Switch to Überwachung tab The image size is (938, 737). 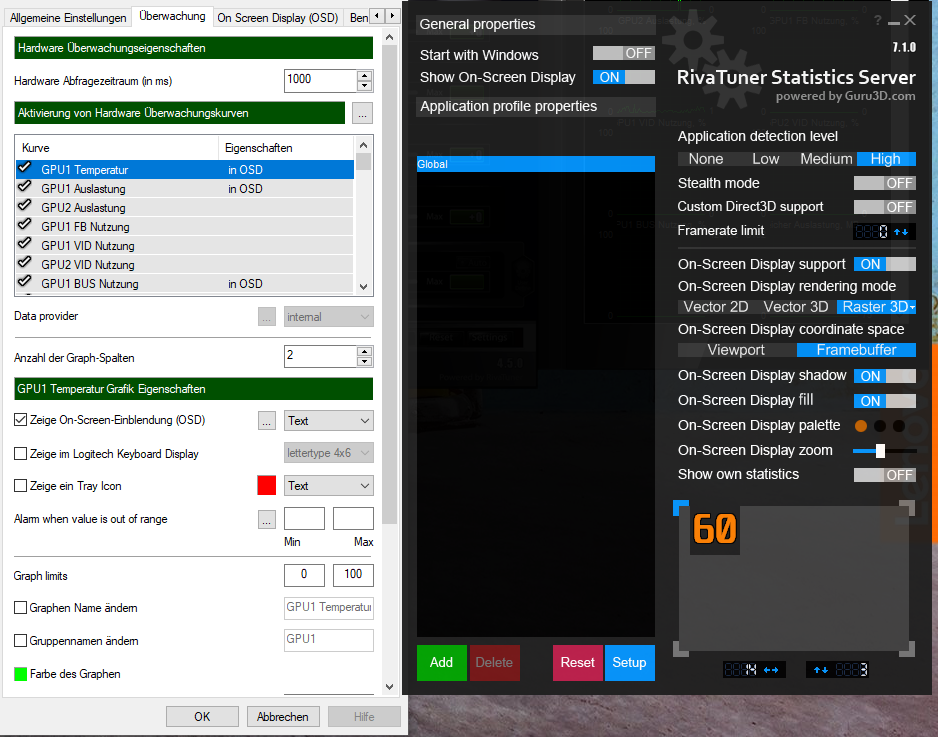pyautogui.click(x=172, y=16)
